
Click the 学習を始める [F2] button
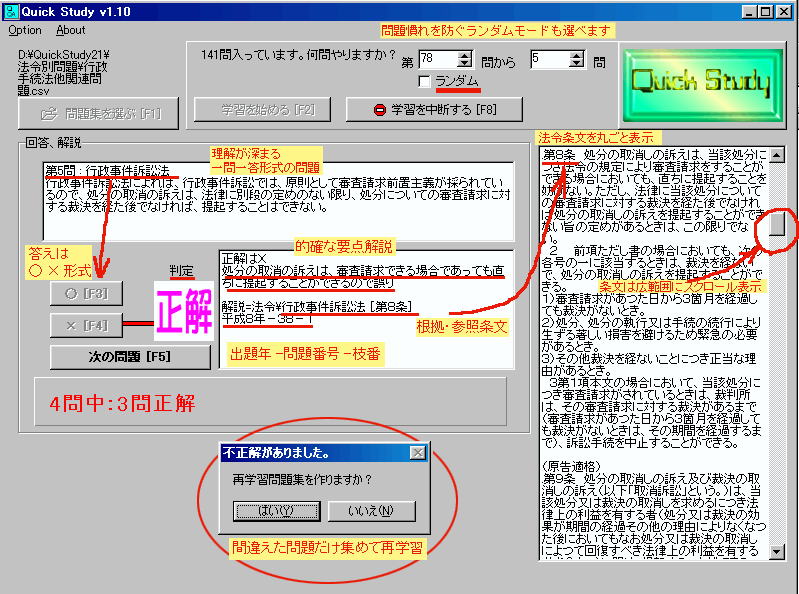[x=262, y=110]
